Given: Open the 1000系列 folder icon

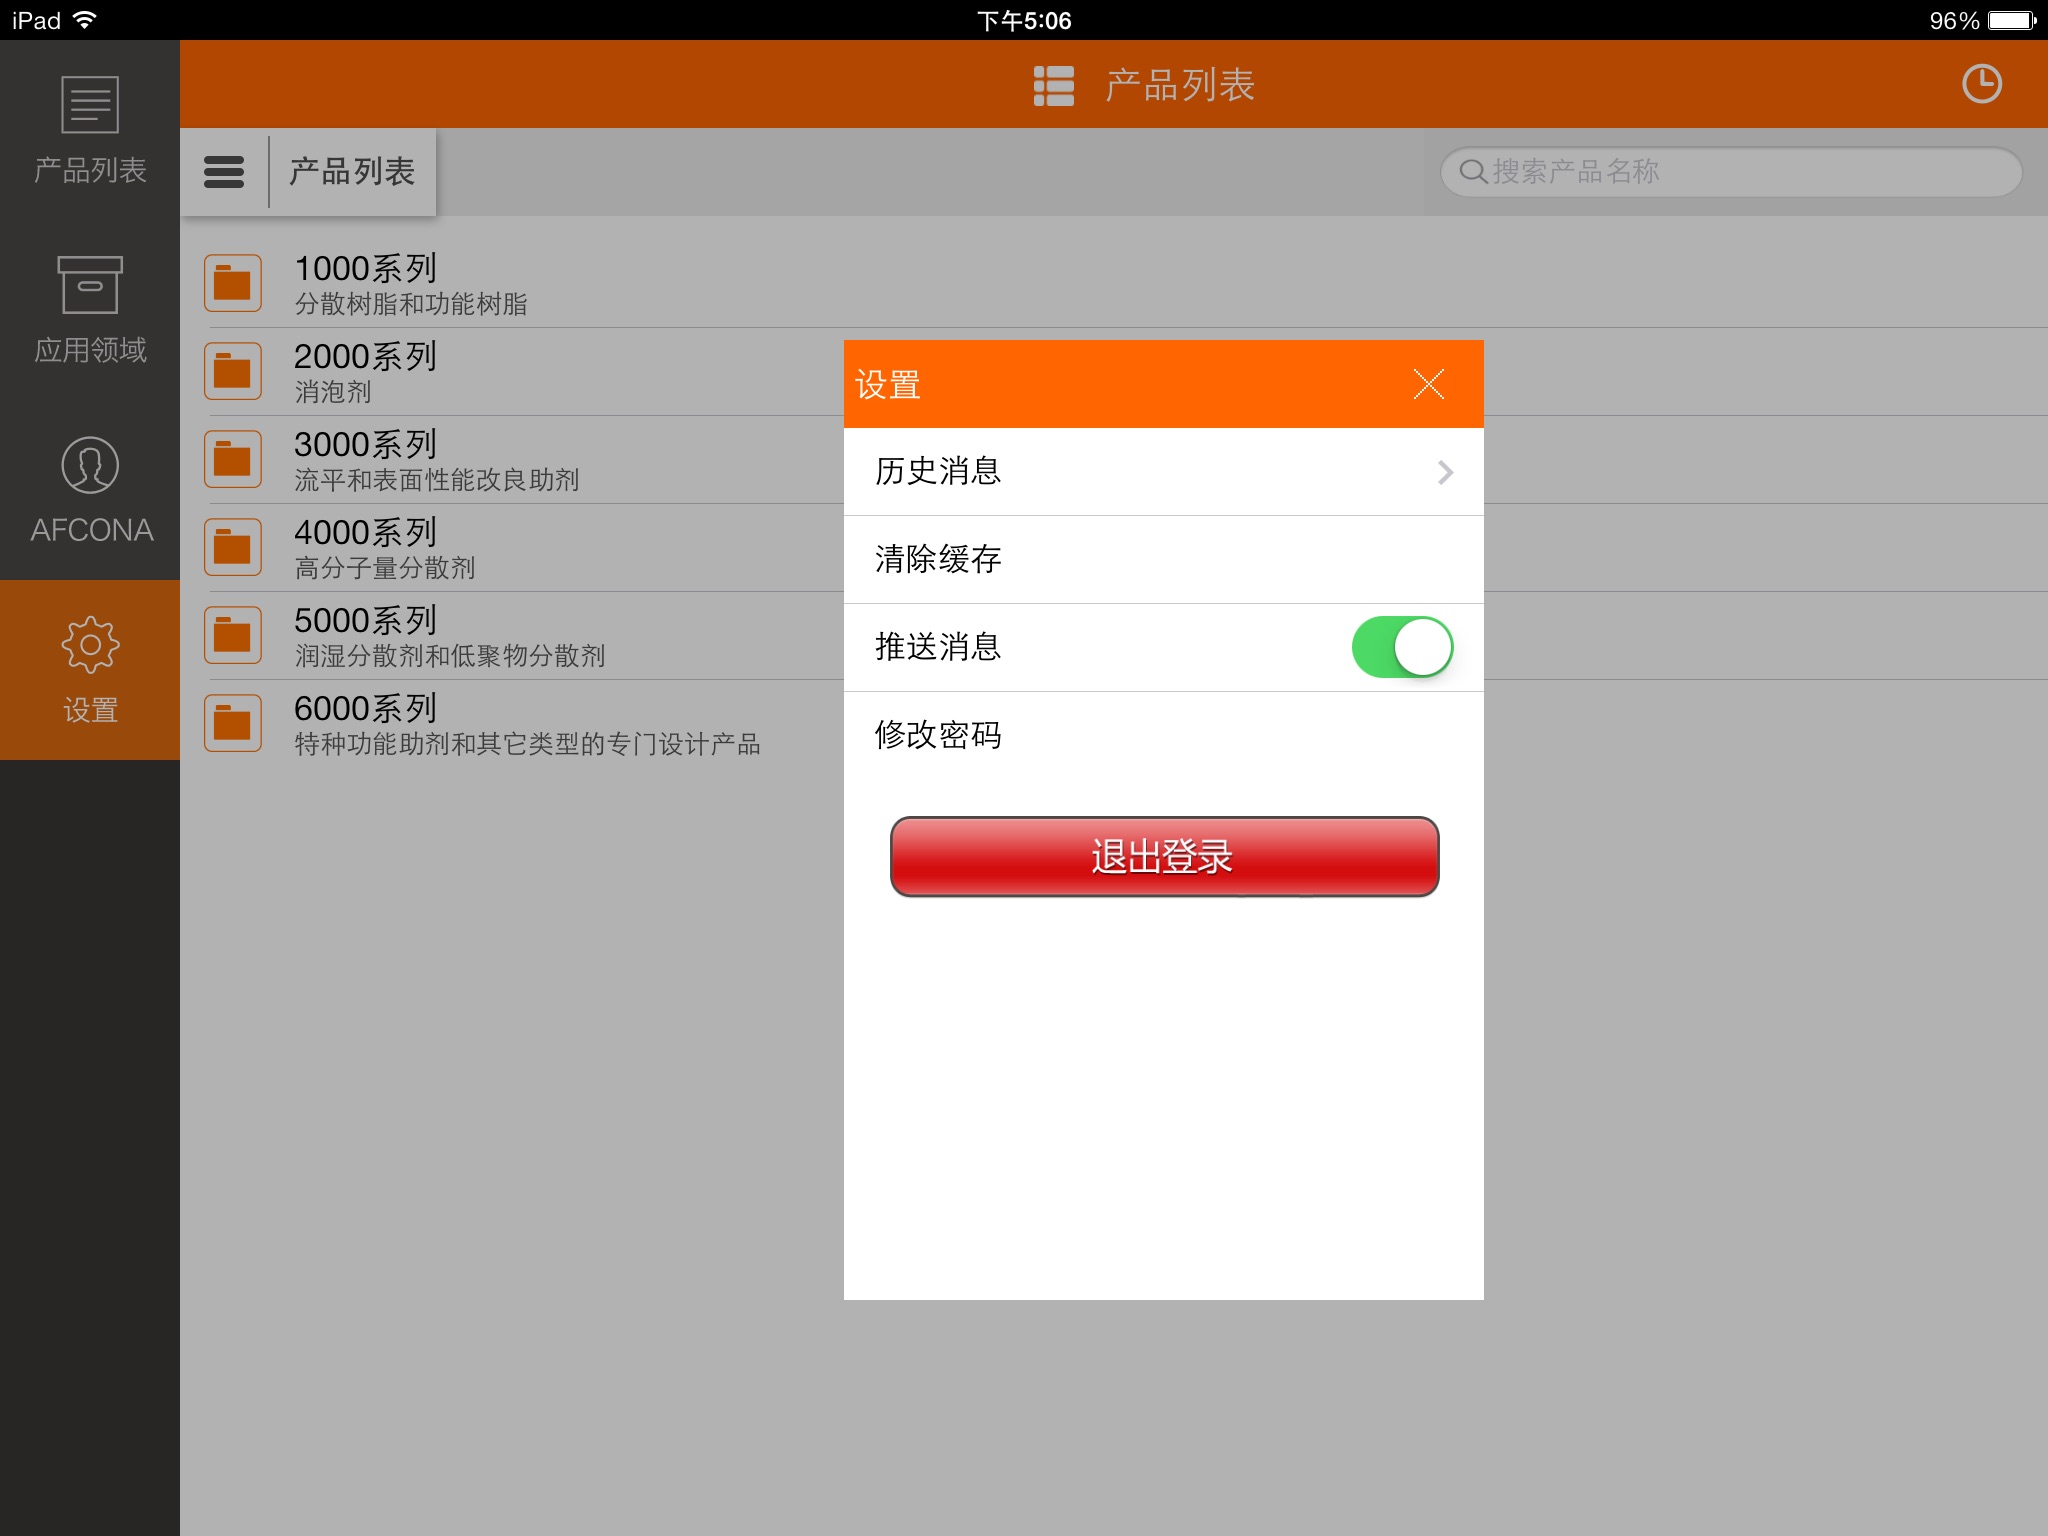Looking at the screenshot, I should (233, 283).
